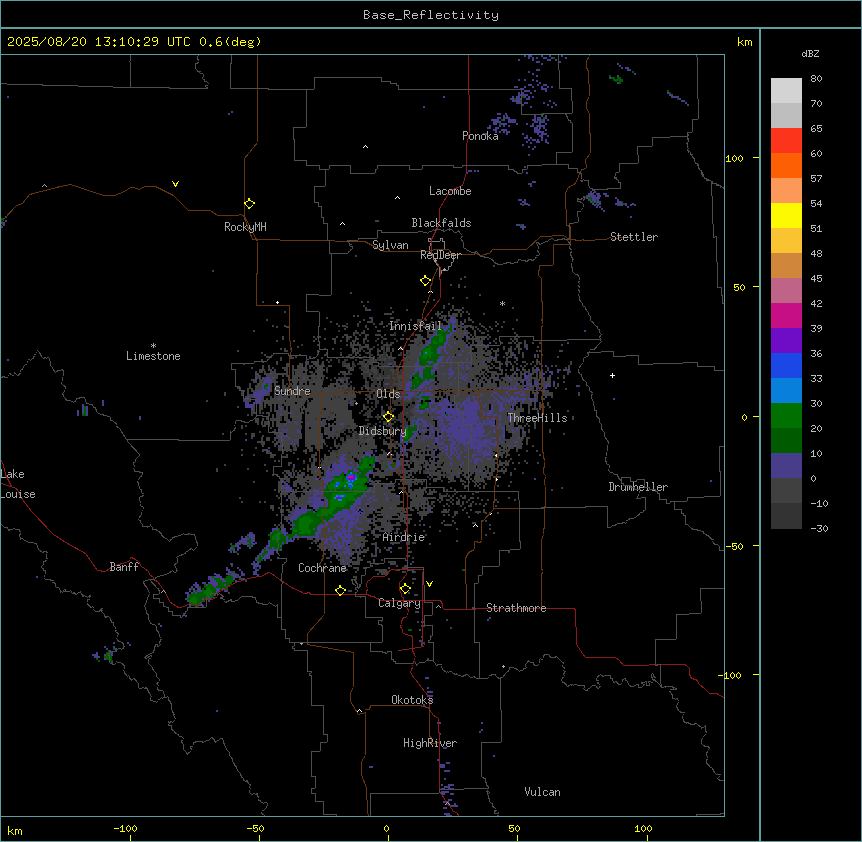The image size is (862, 842).
Task: Click the Innisfail map label
Action: [x=416, y=326]
